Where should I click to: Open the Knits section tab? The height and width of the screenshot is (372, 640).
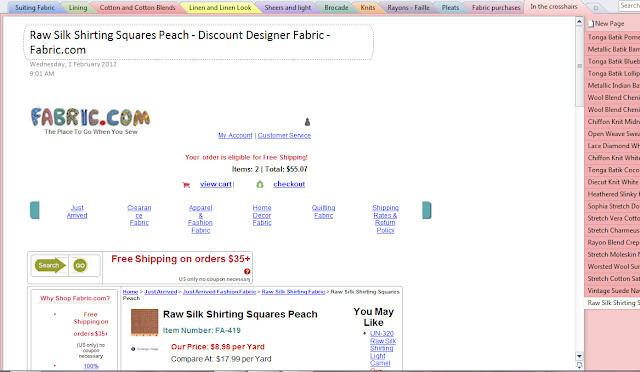tap(367, 7)
